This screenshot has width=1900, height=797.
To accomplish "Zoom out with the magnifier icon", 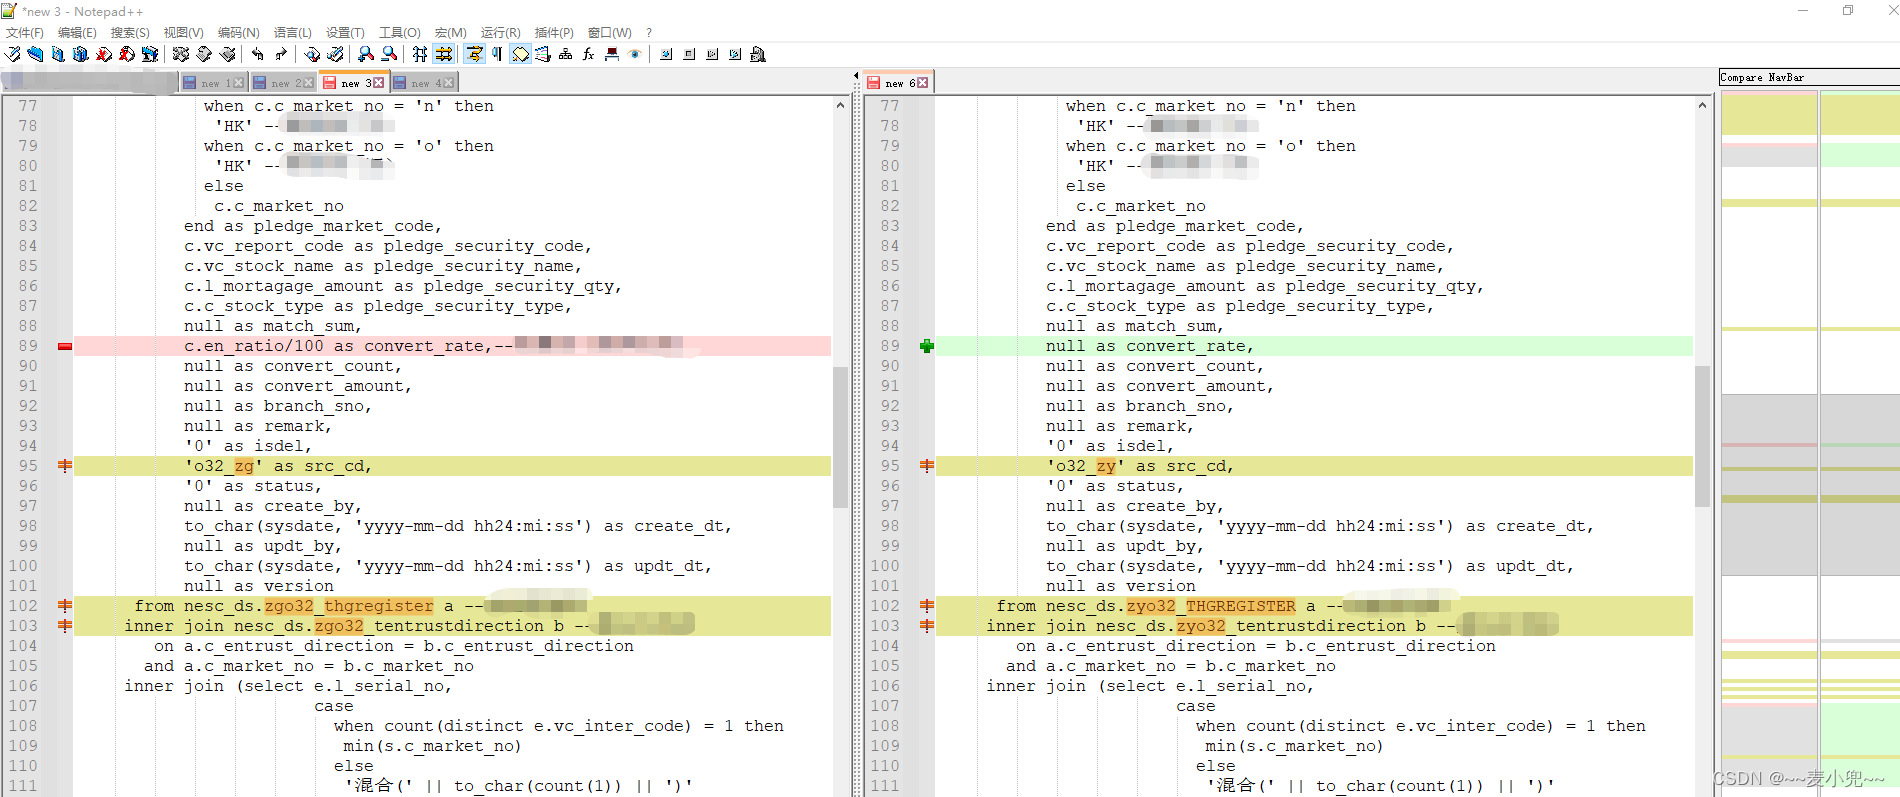I will (389, 54).
